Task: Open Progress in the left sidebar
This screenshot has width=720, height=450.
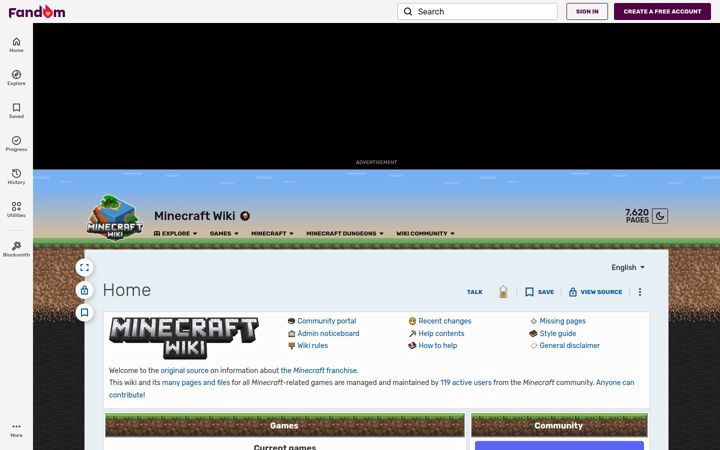Action: tap(16, 144)
